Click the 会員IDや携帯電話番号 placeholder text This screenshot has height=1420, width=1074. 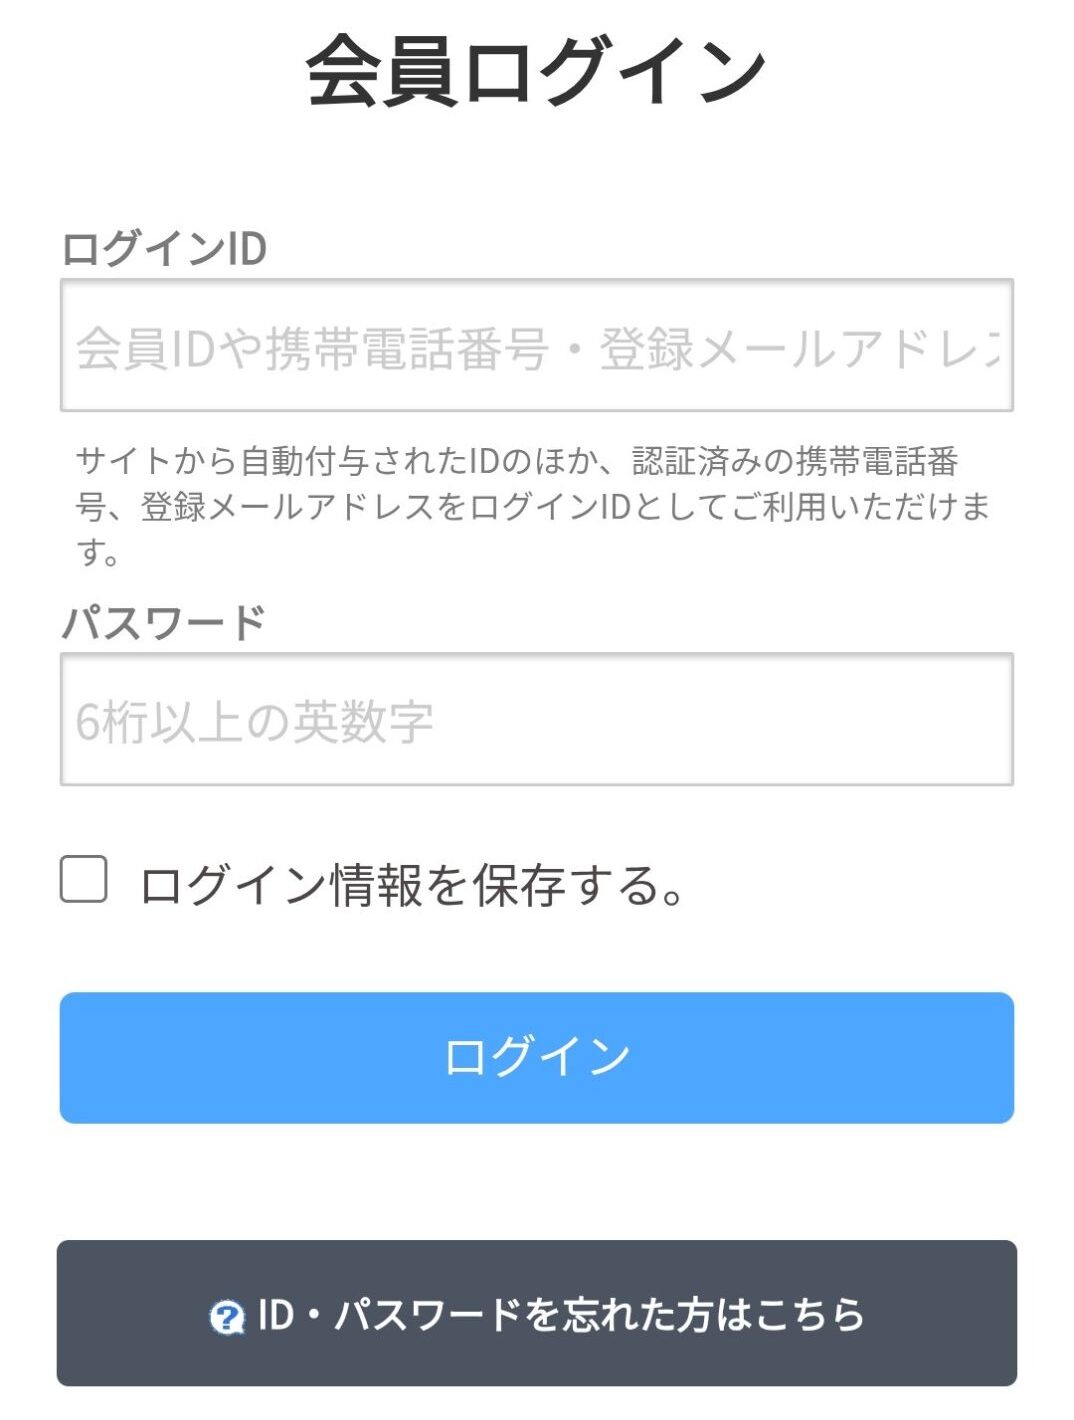[313, 348]
